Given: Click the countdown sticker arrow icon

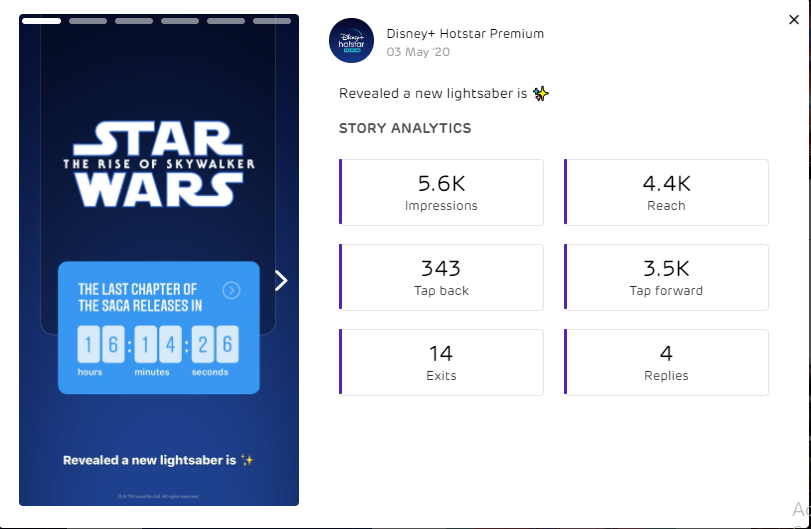Looking at the screenshot, I should coord(231,290).
